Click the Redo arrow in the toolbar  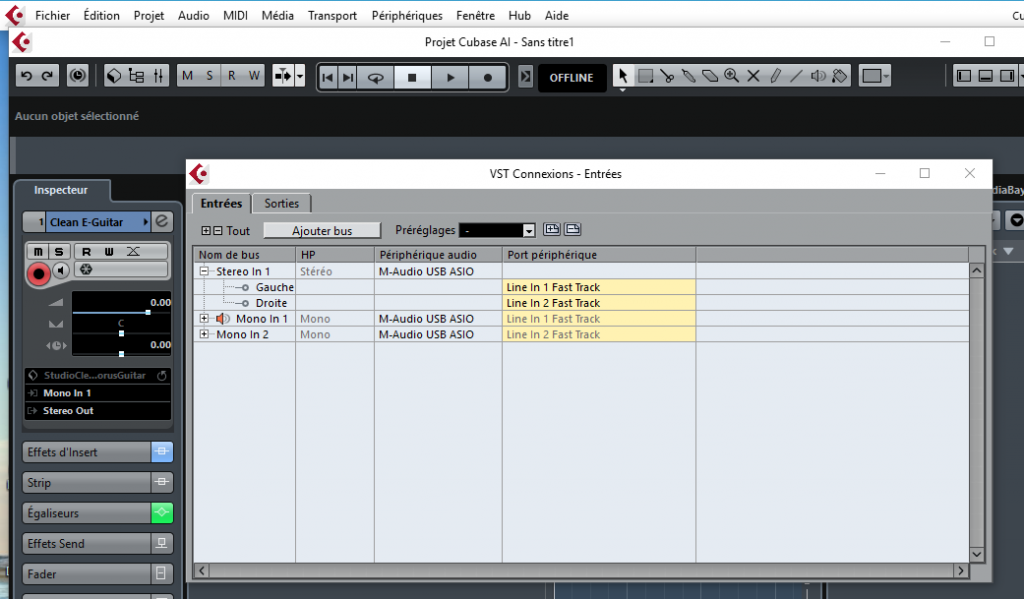(x=48, y=76)
